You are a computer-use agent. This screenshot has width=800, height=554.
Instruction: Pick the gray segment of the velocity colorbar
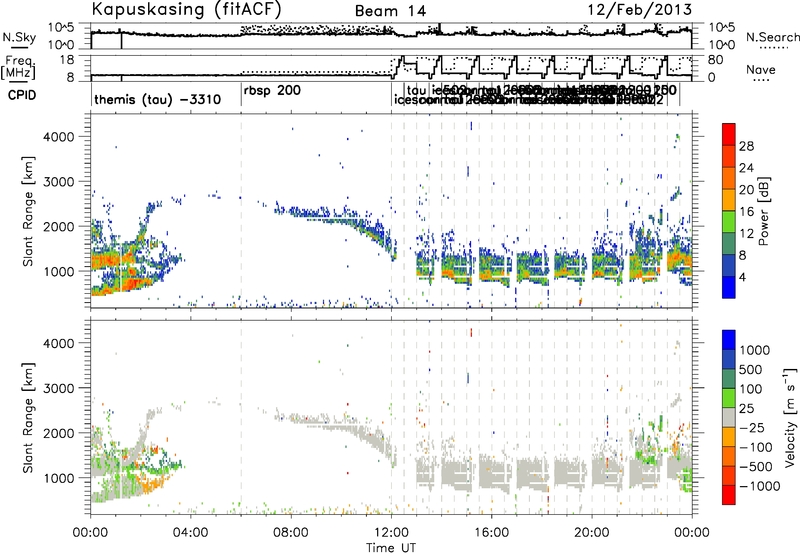[x=729, y=417]
